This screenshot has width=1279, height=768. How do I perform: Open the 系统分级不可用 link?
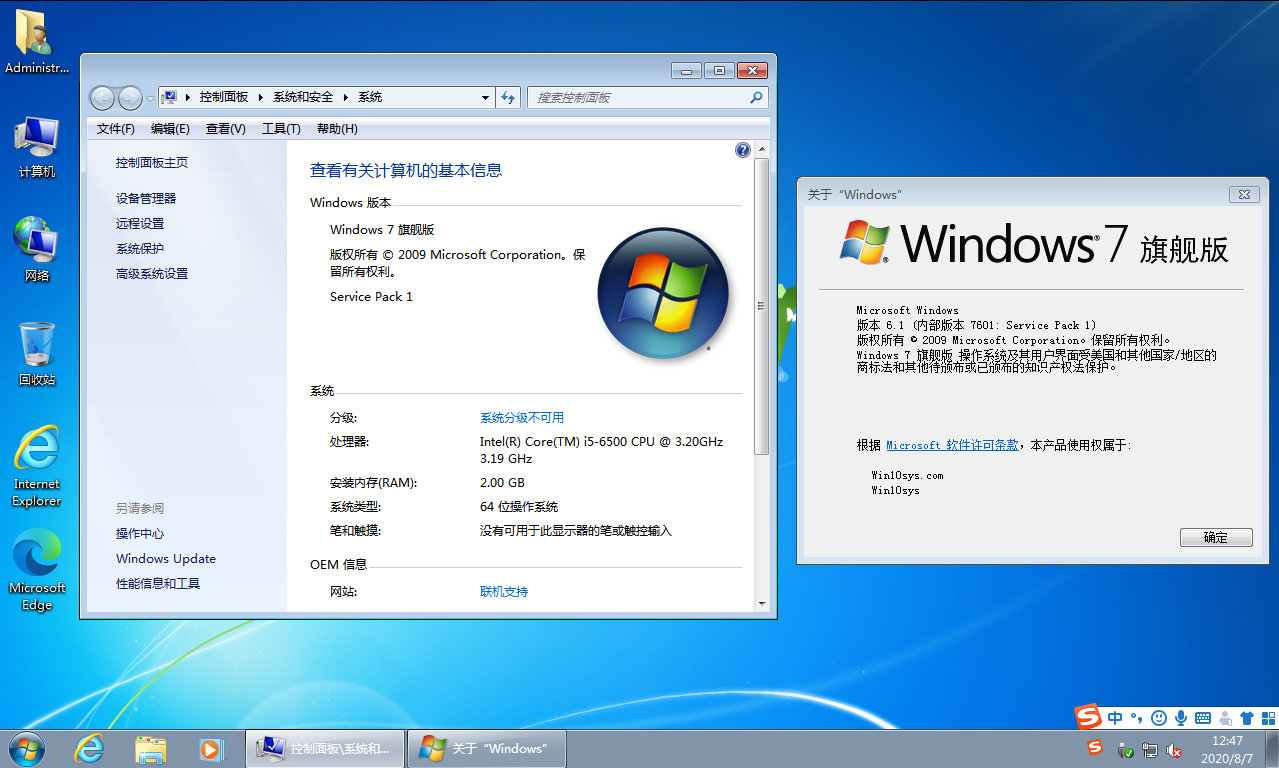(x=522, y=418)
